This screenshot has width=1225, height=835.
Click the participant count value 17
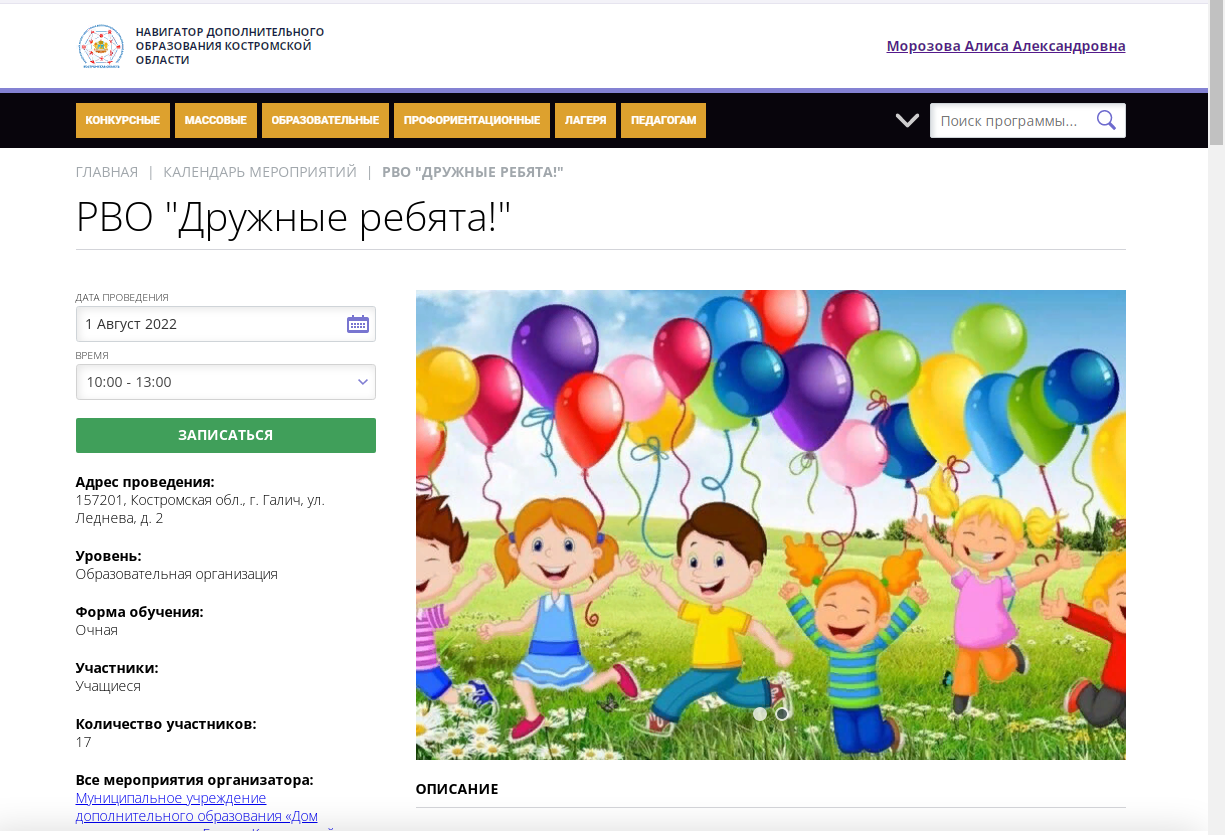coord(84,742)
